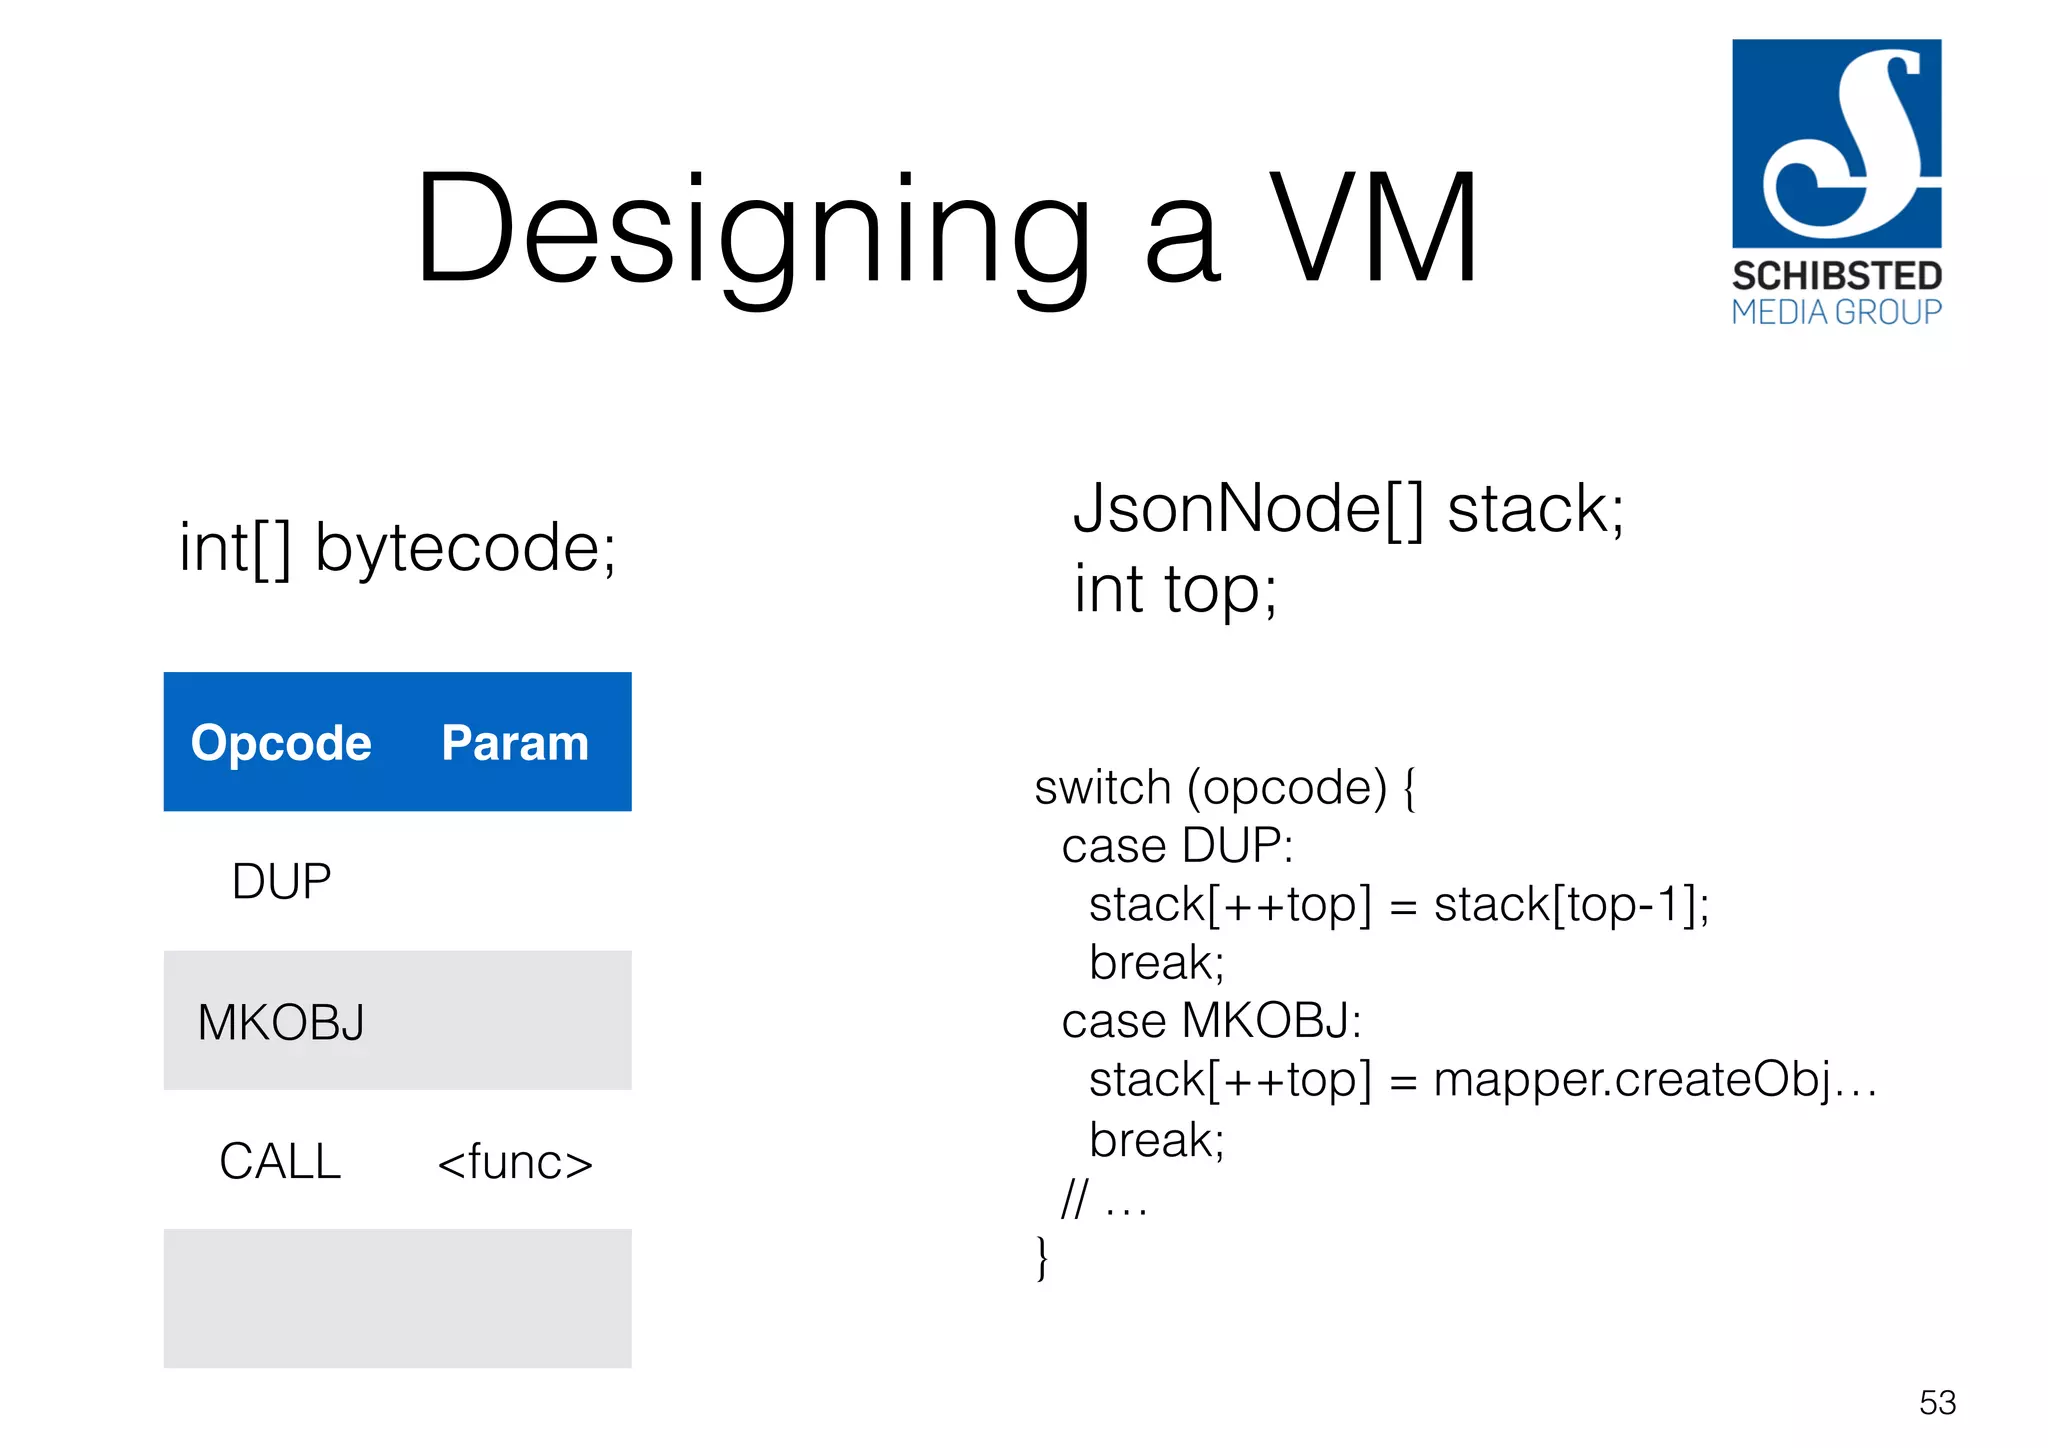Image resolution: width=2048 pixels, height=1448 pixels.
Task: Click the stack[top-1] assignment line
Action: 1398,905
